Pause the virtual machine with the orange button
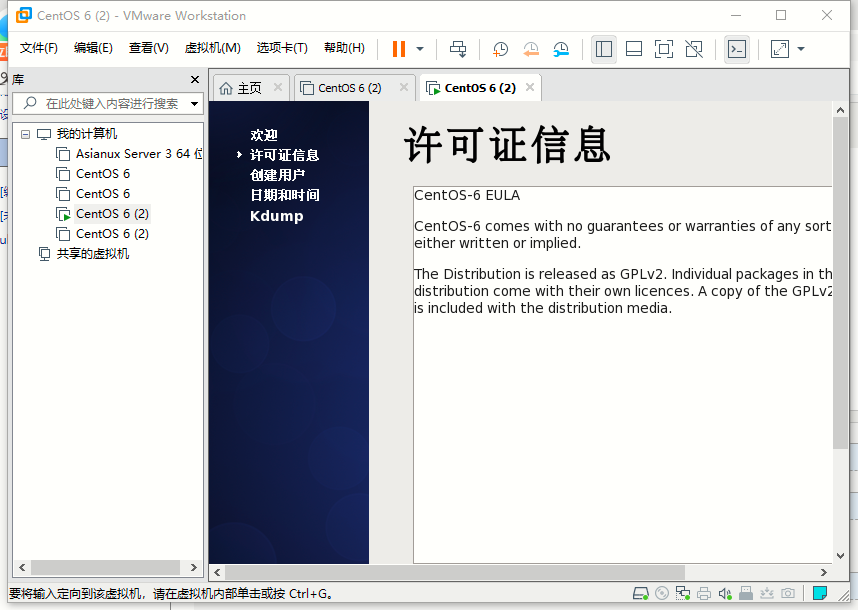 (x=399, y=49)
